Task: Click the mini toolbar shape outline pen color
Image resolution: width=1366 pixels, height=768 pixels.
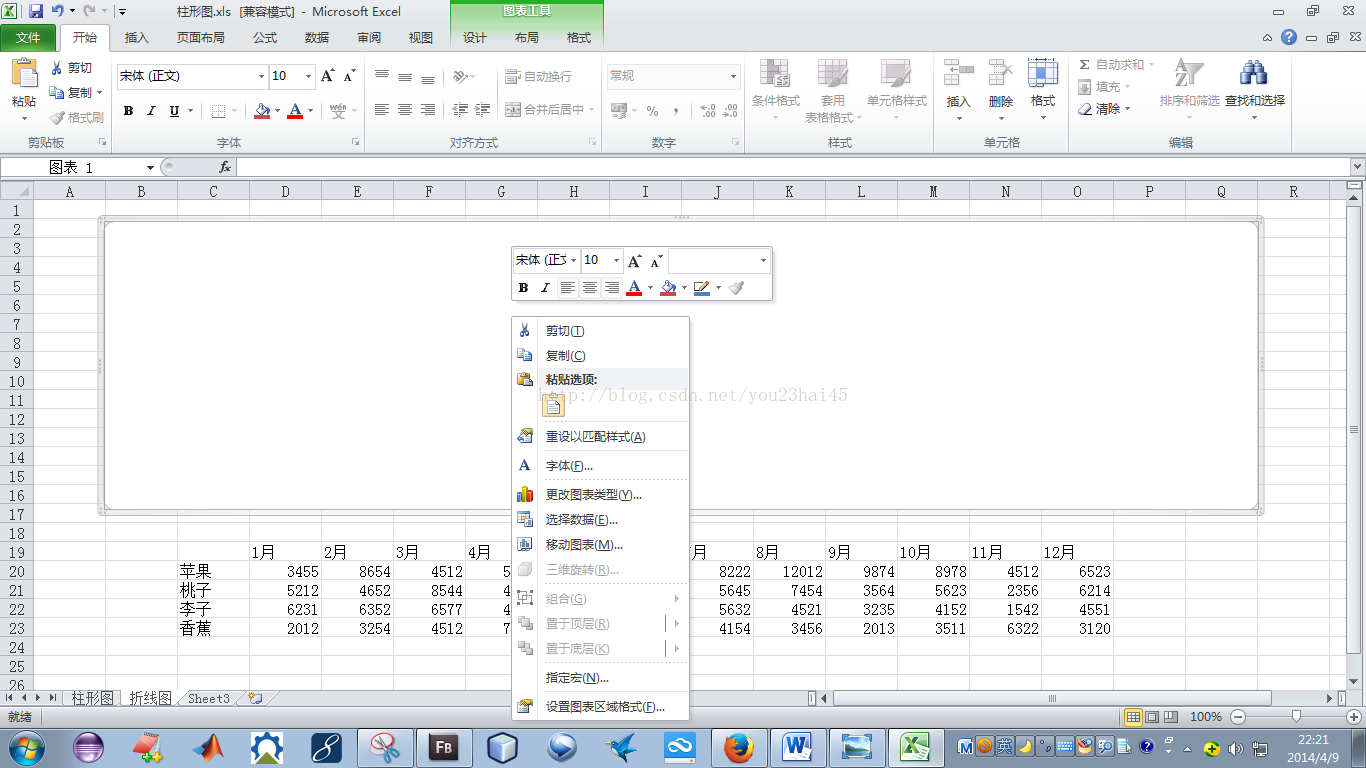Action: (701, 288)
